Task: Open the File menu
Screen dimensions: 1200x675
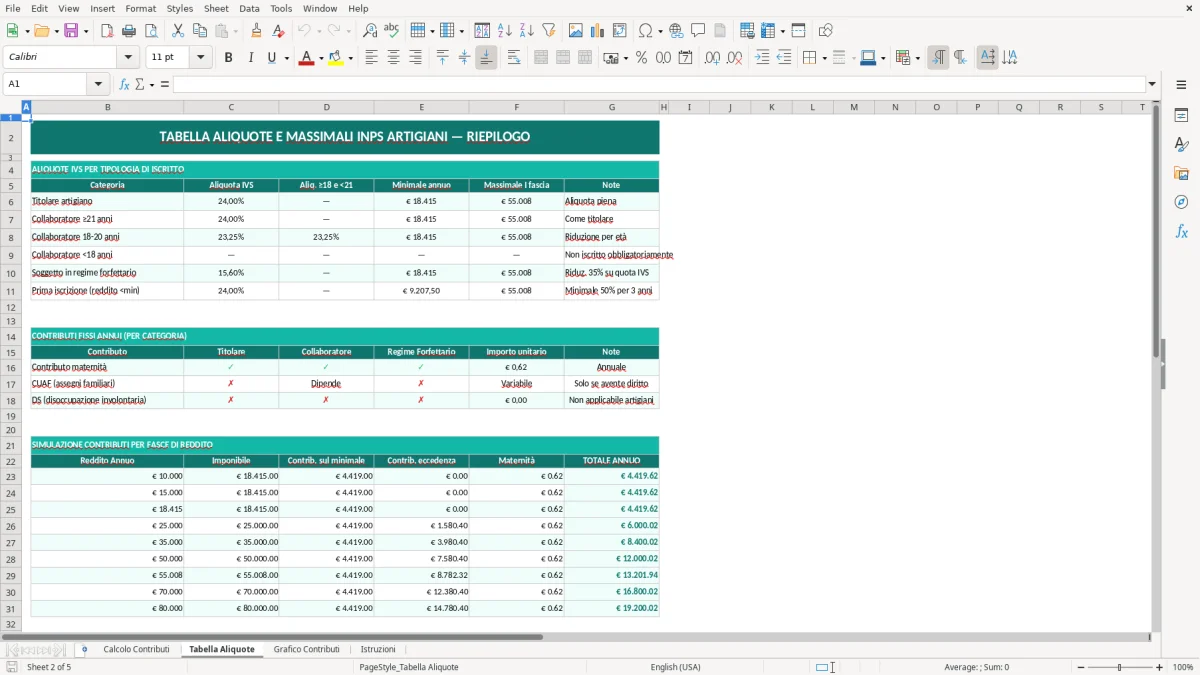Action: point(13,8)
